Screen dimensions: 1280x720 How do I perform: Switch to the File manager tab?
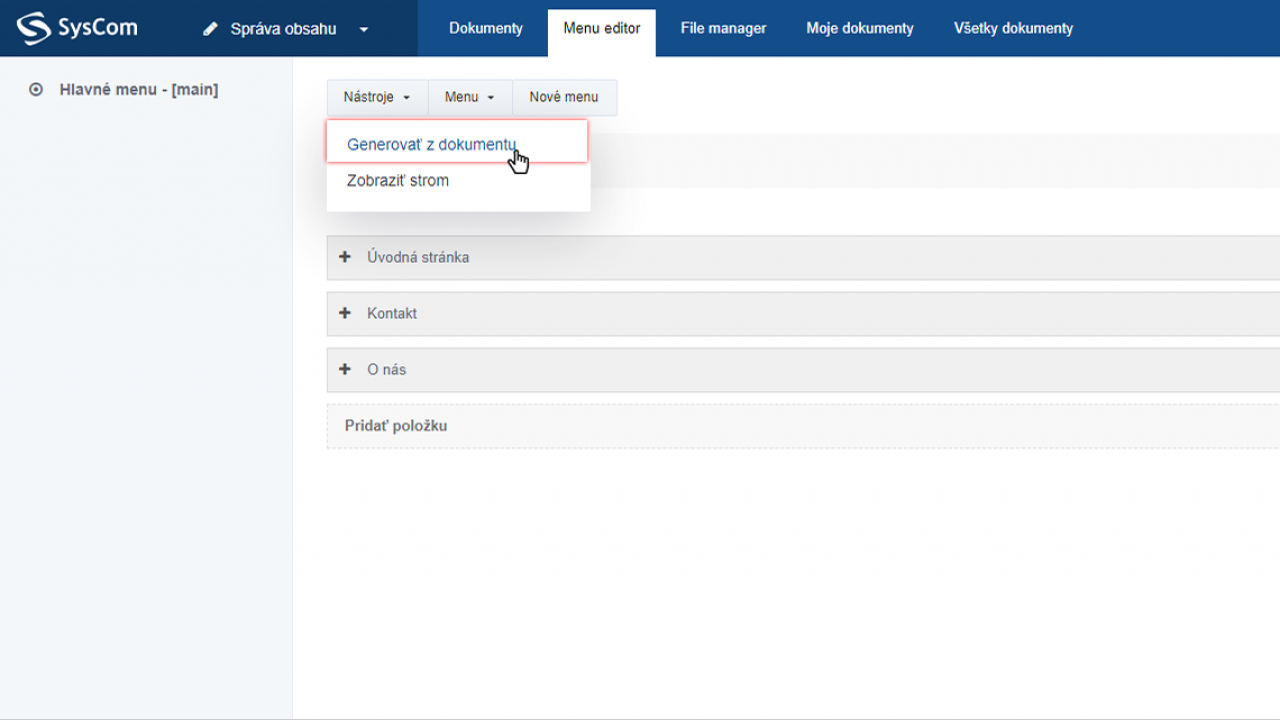[723, 28]
